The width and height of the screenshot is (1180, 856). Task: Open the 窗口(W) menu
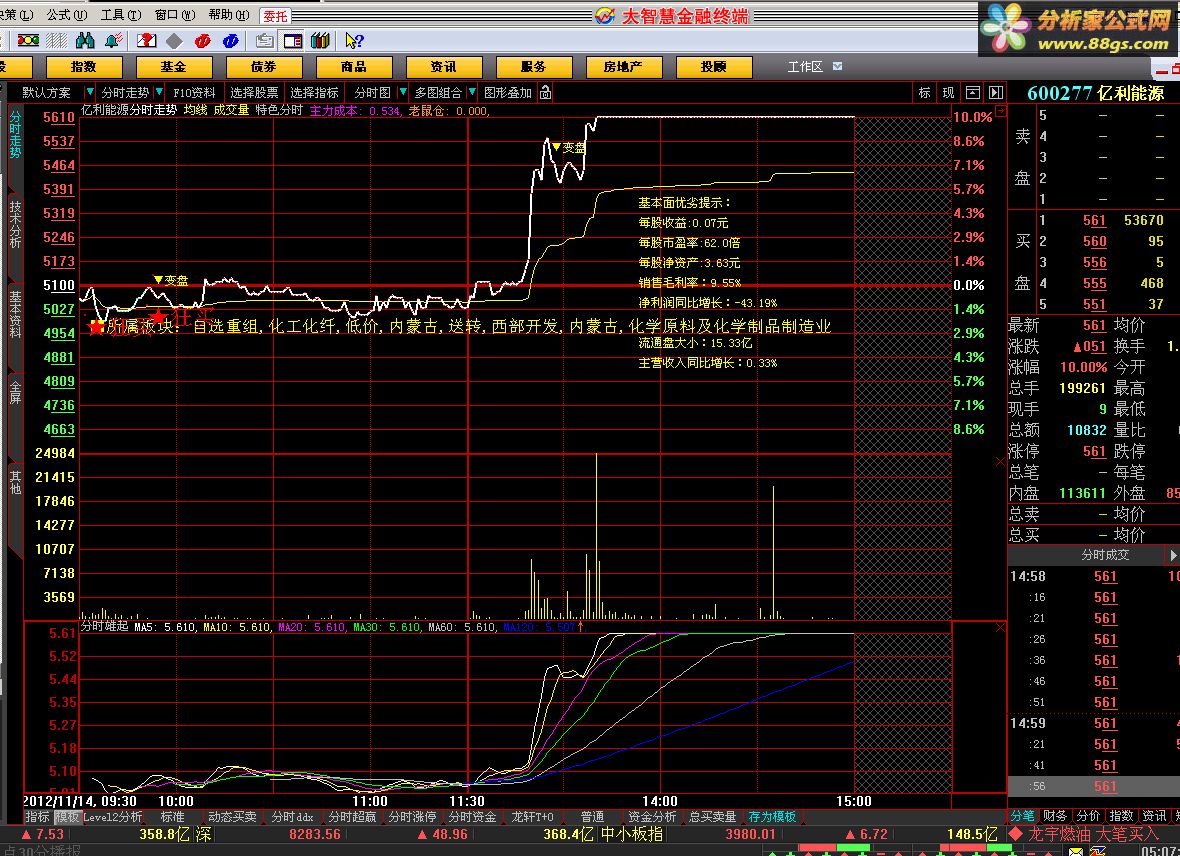(175, 14)
